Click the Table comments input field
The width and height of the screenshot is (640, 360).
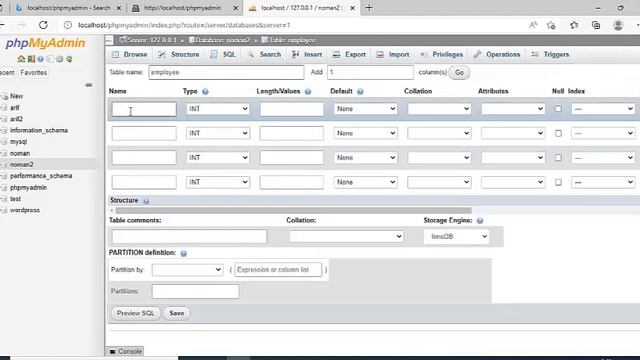coord(190,236)
